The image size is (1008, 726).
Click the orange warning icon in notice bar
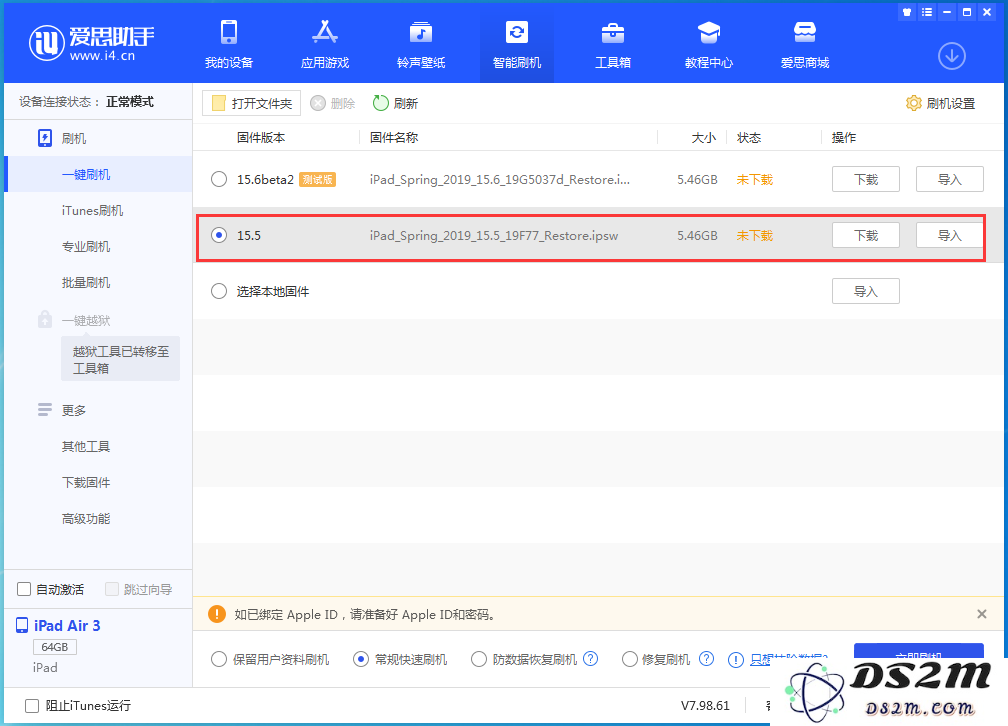click(x=217, y=614)
